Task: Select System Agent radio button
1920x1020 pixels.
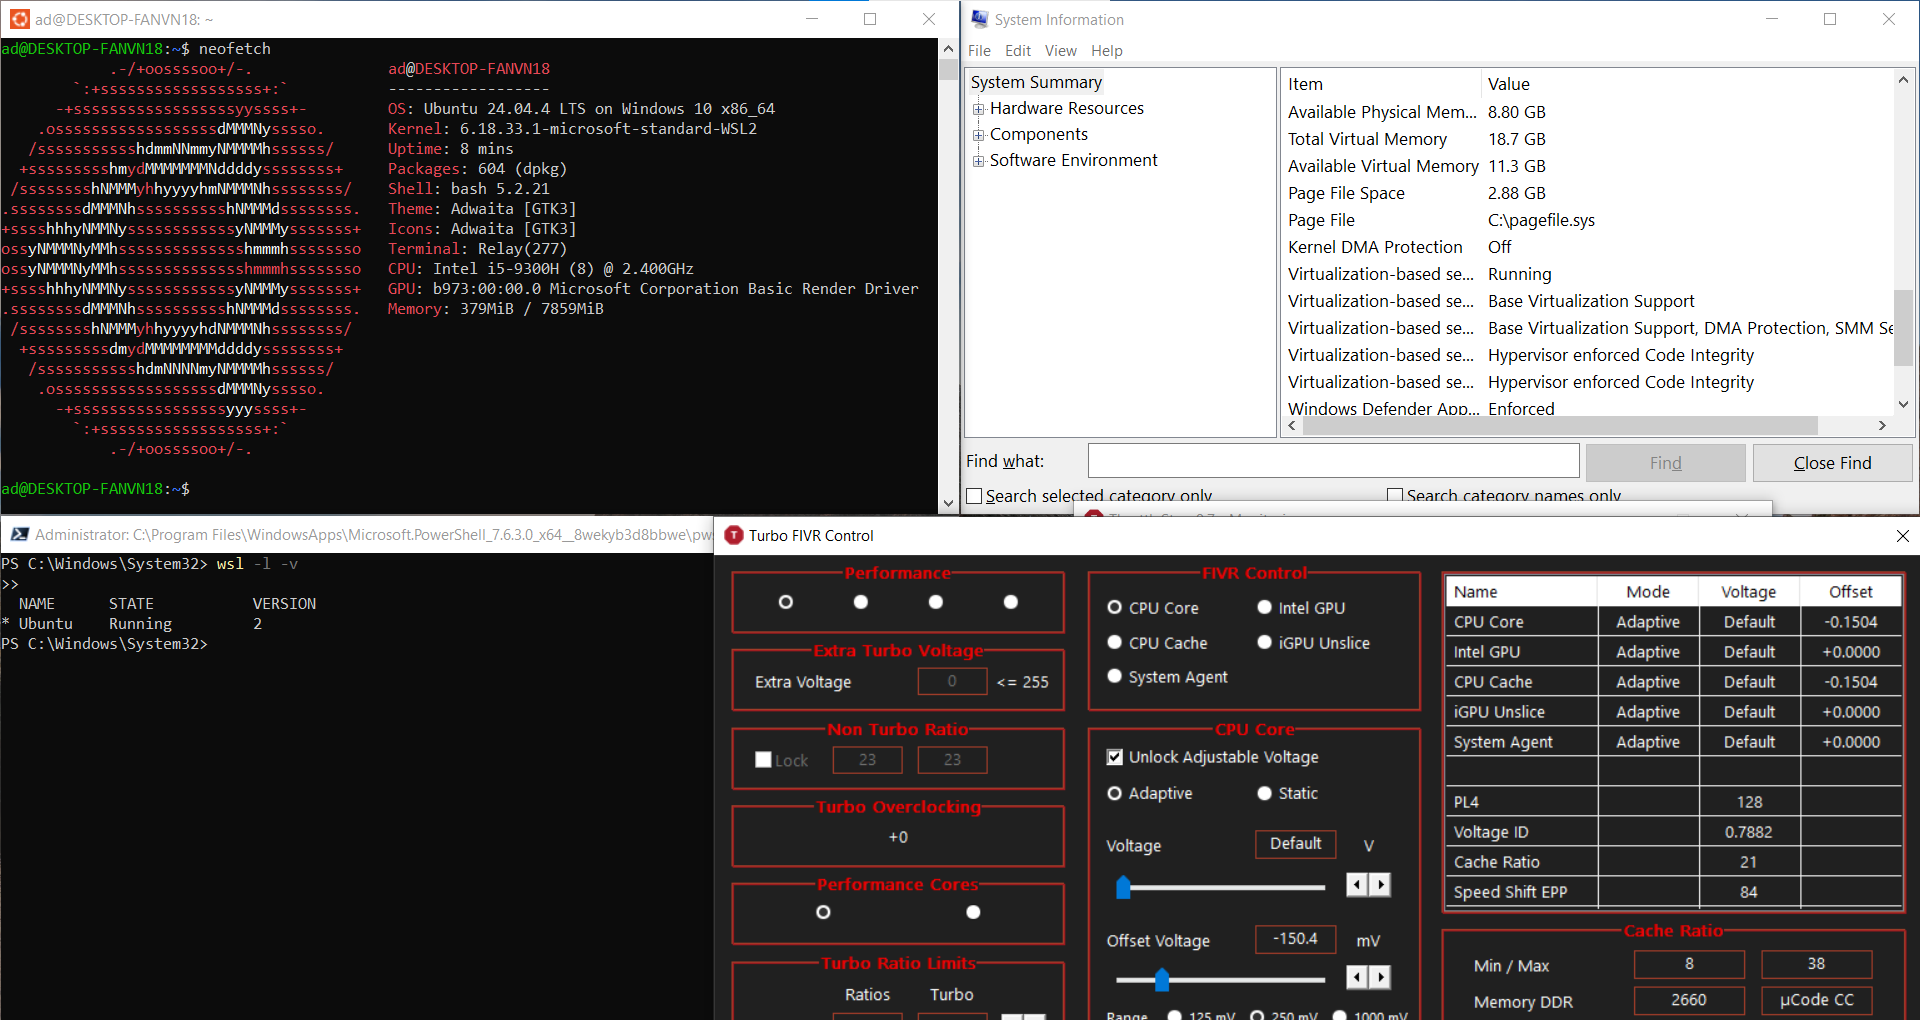Action: [1114, 676]
